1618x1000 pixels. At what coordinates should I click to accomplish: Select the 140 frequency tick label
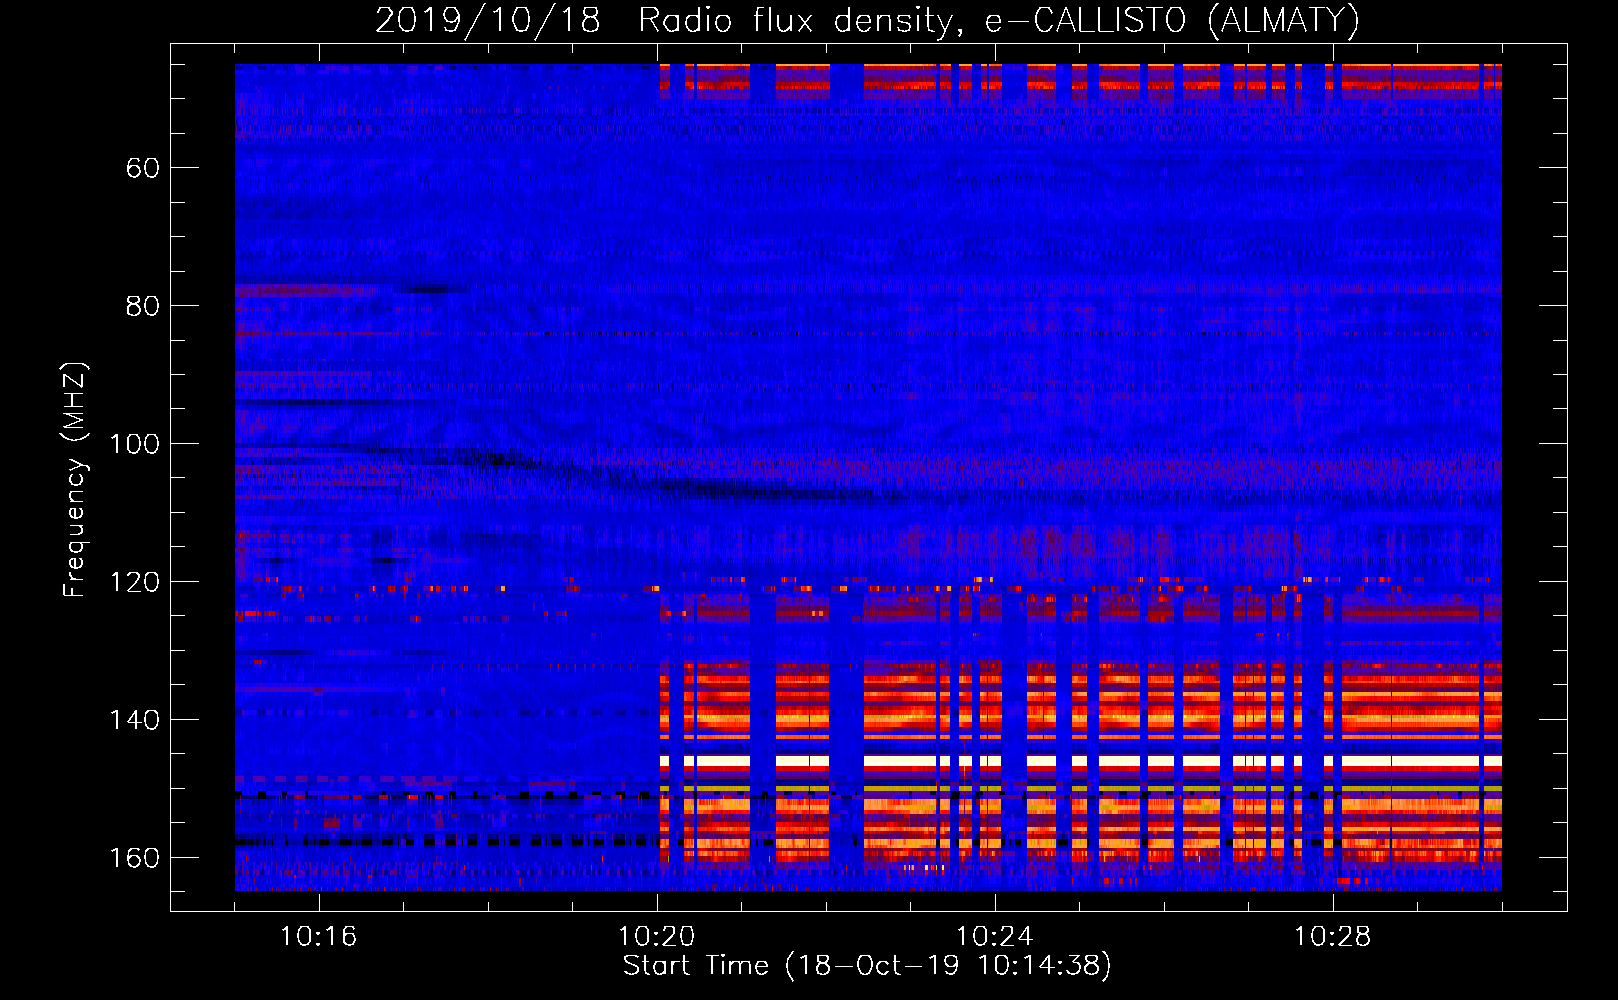click(x=134, y=719)
